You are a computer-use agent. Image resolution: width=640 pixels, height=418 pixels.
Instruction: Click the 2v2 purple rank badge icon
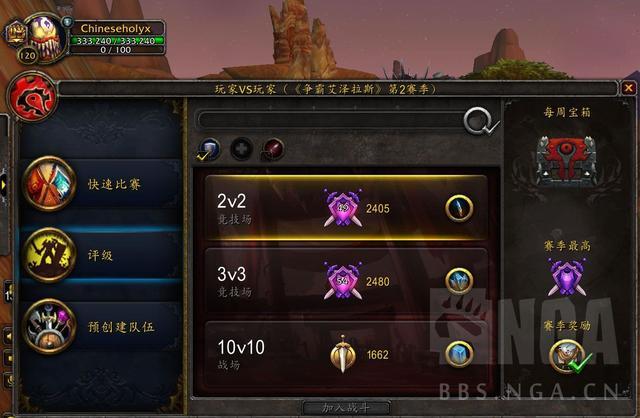343,208
